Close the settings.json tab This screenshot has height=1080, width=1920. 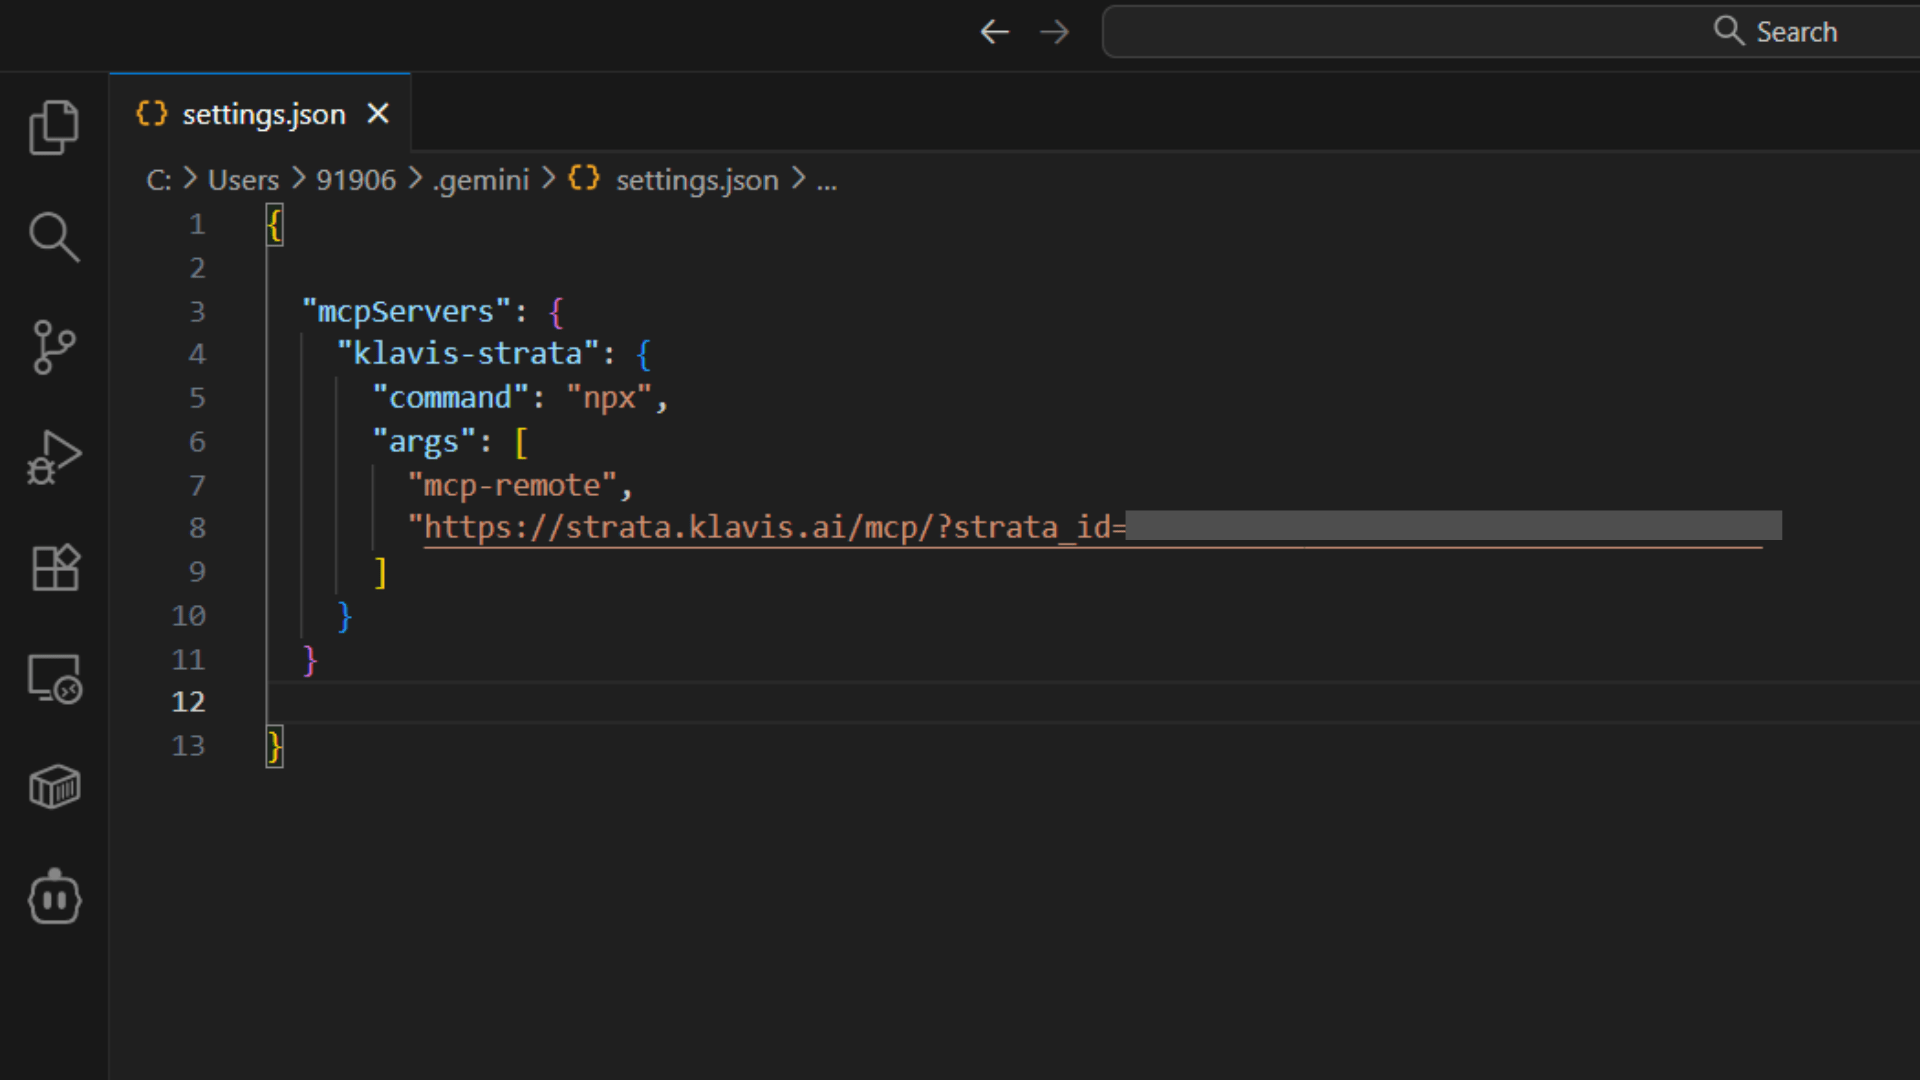(377, 114)
